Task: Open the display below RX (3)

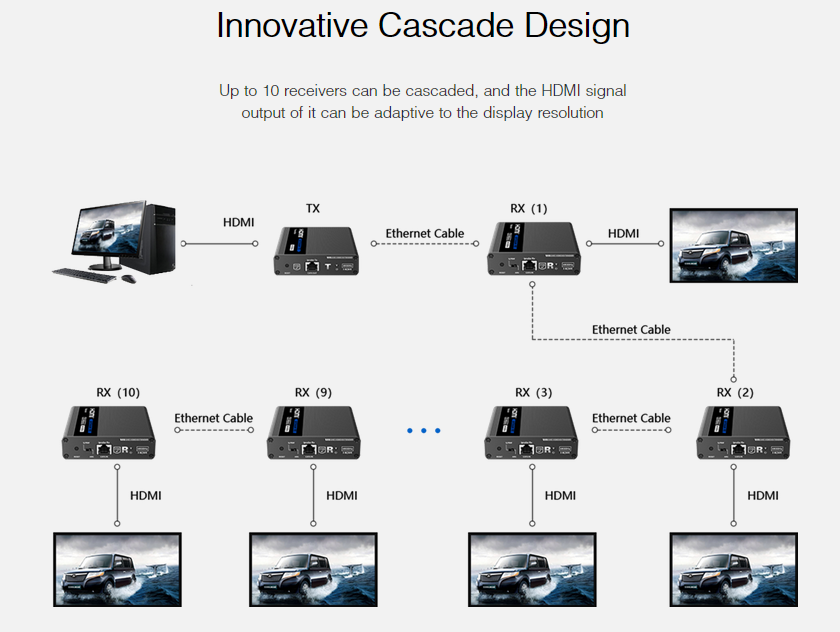Action: (x=532, y=569)
